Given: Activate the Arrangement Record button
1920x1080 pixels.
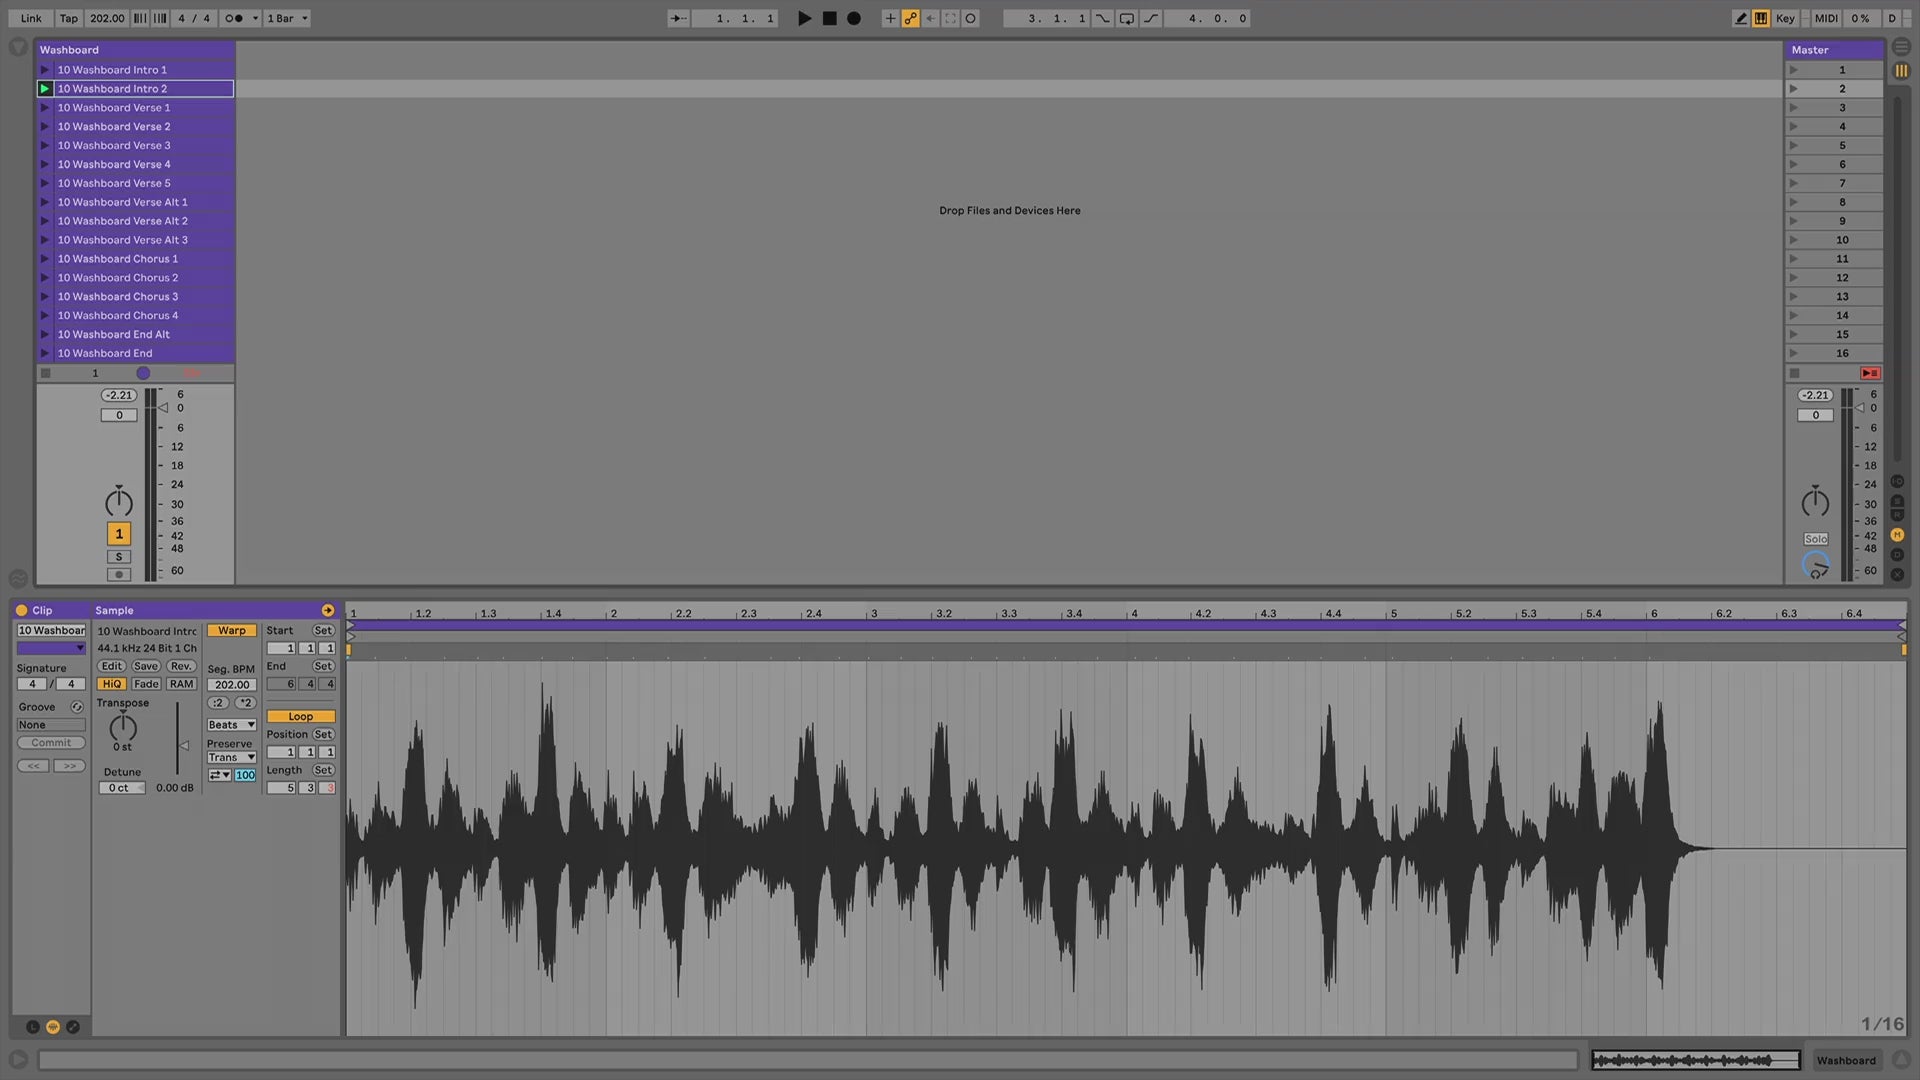Looking at the screenshot, I should click(x=853, y=18).
